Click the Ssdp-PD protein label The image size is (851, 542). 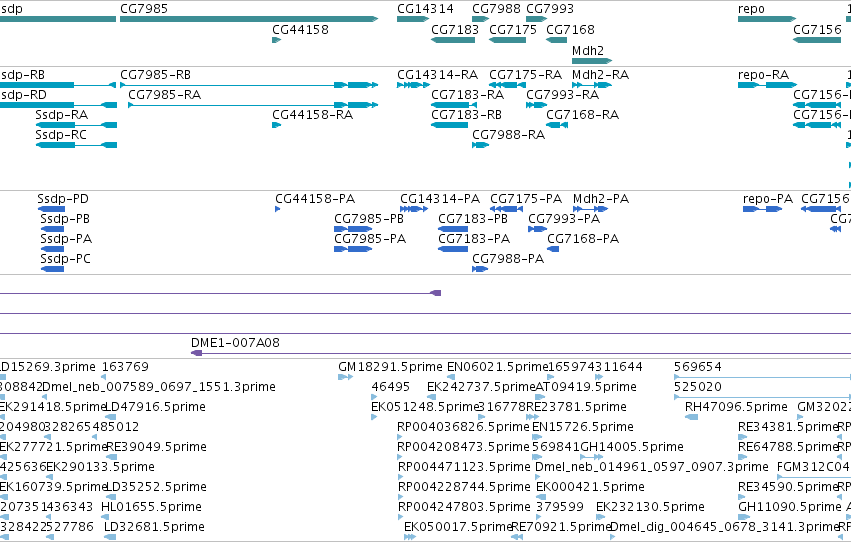(63, 199)
